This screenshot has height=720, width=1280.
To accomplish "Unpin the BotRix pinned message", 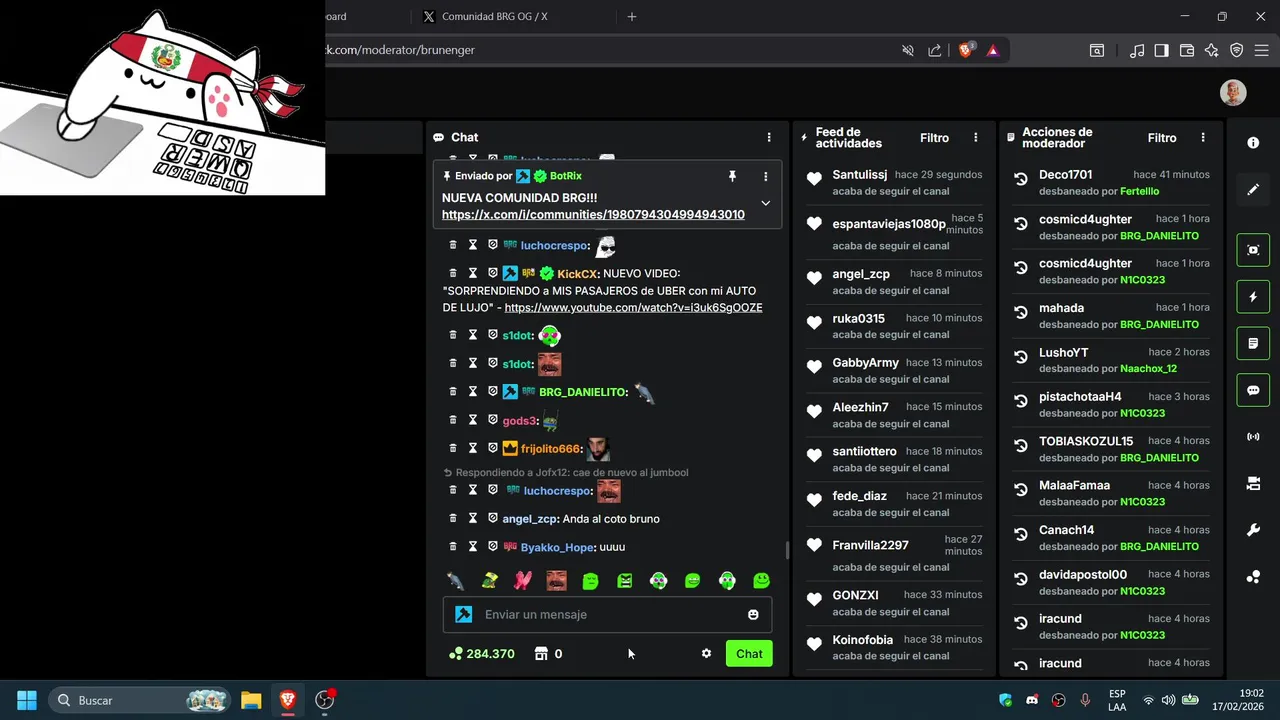I will click(x=732, y=176).
